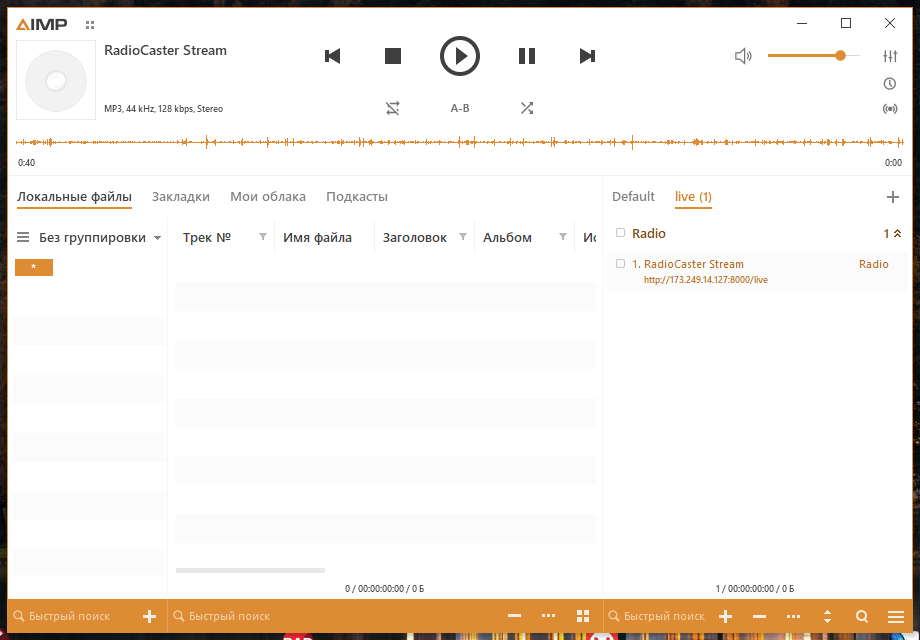Add files to playlist with plus

[726, 616]
